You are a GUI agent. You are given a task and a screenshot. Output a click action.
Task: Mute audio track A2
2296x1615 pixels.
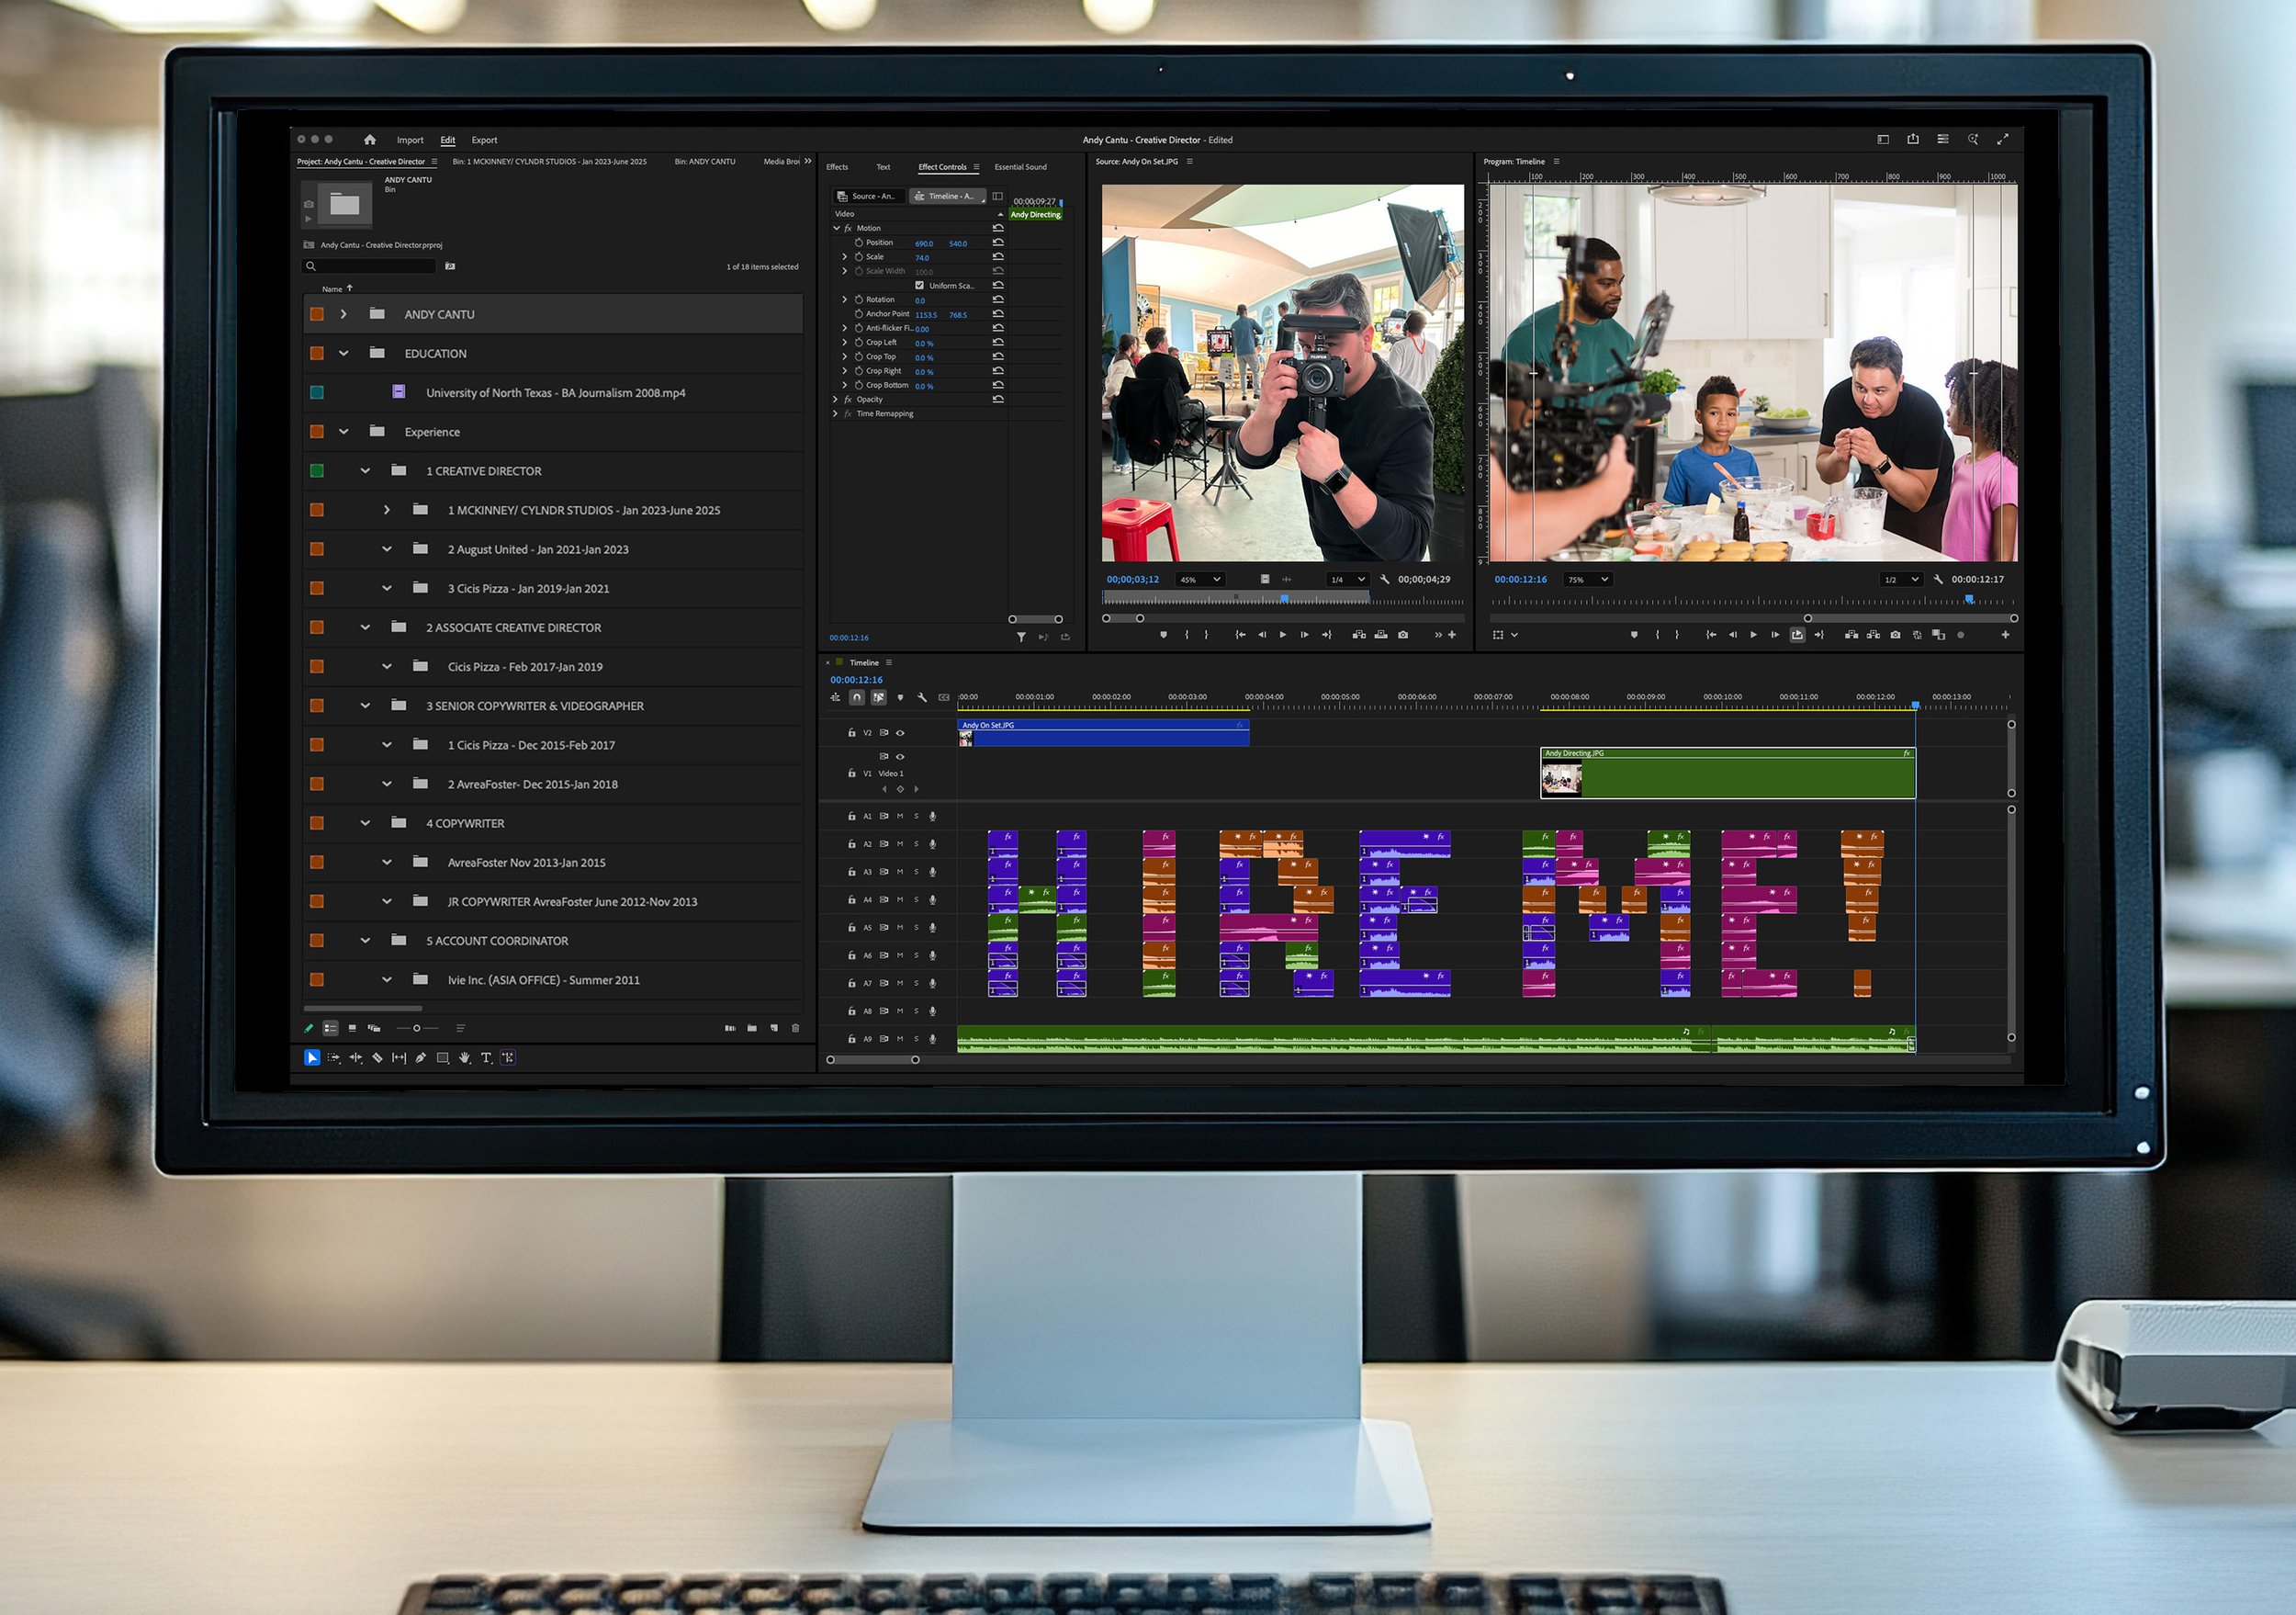900,844
